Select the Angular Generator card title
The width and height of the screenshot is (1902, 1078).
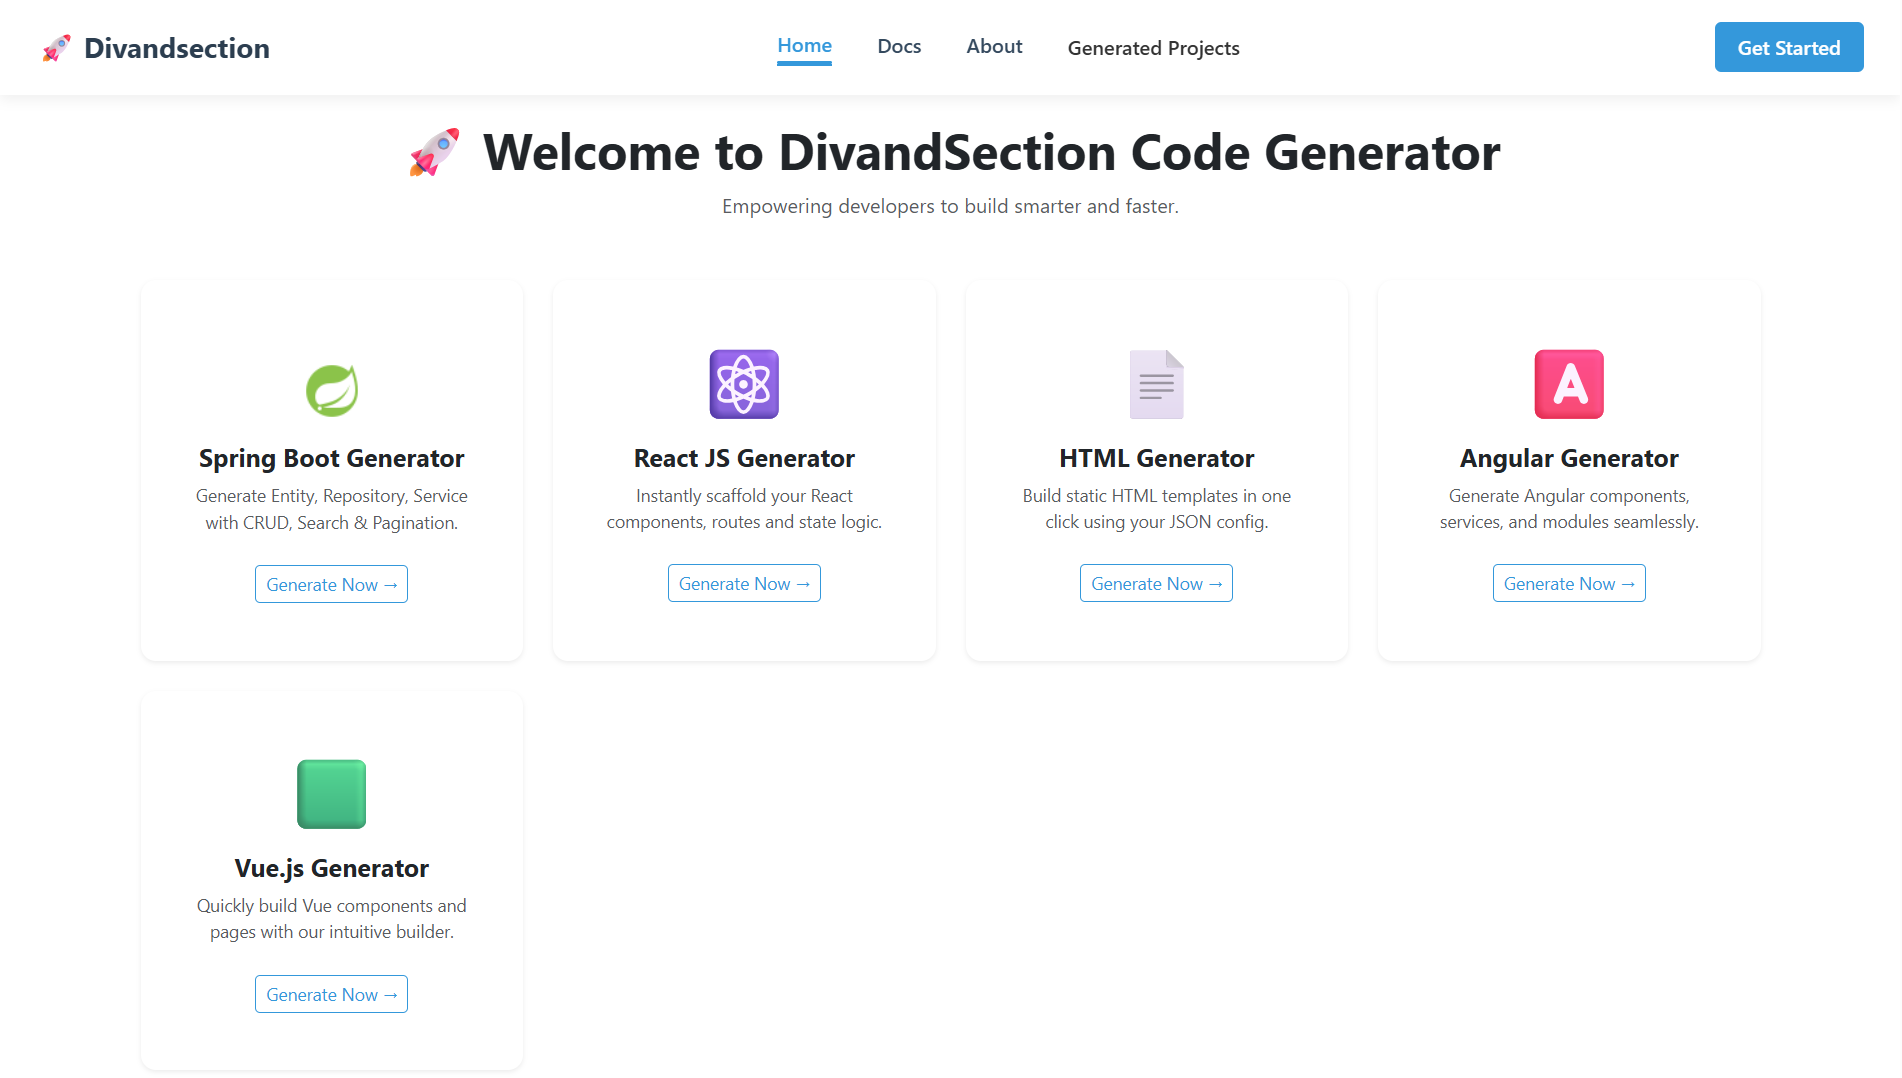1568,459
